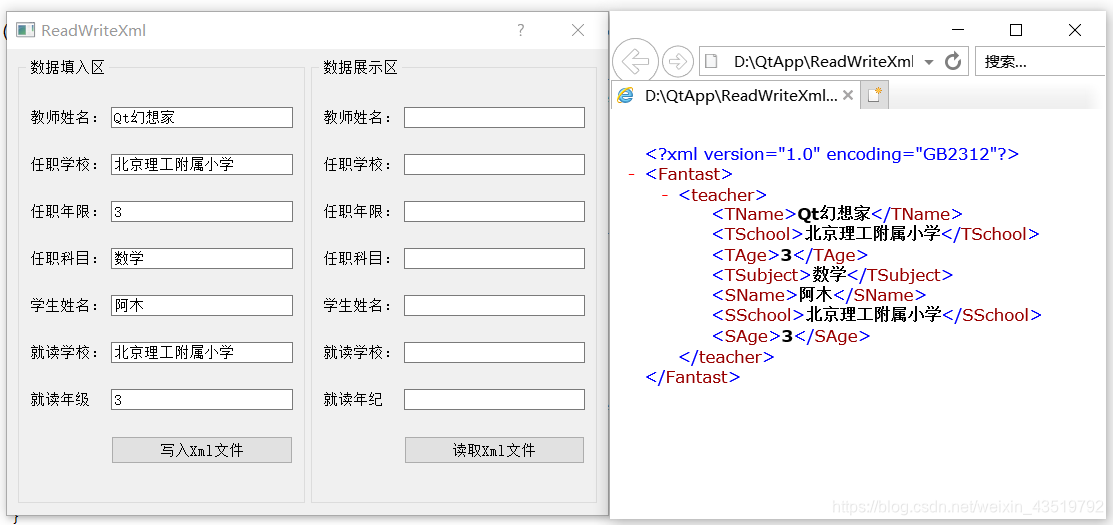Click 读取Xml文件 button
Screen dimensions: 1113x525
[494, 450]
